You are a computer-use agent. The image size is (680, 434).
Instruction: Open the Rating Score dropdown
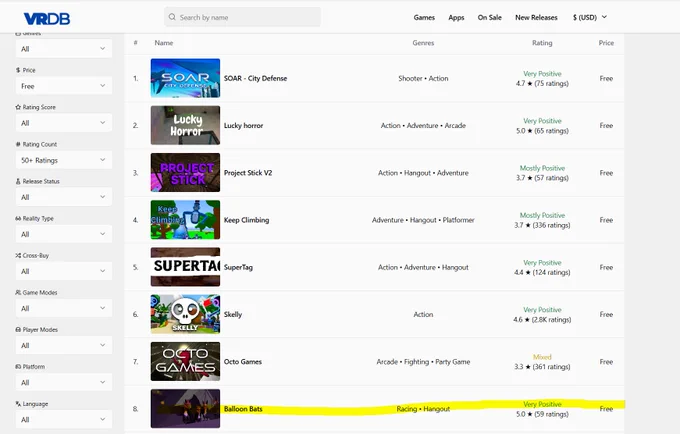point(64,123)
